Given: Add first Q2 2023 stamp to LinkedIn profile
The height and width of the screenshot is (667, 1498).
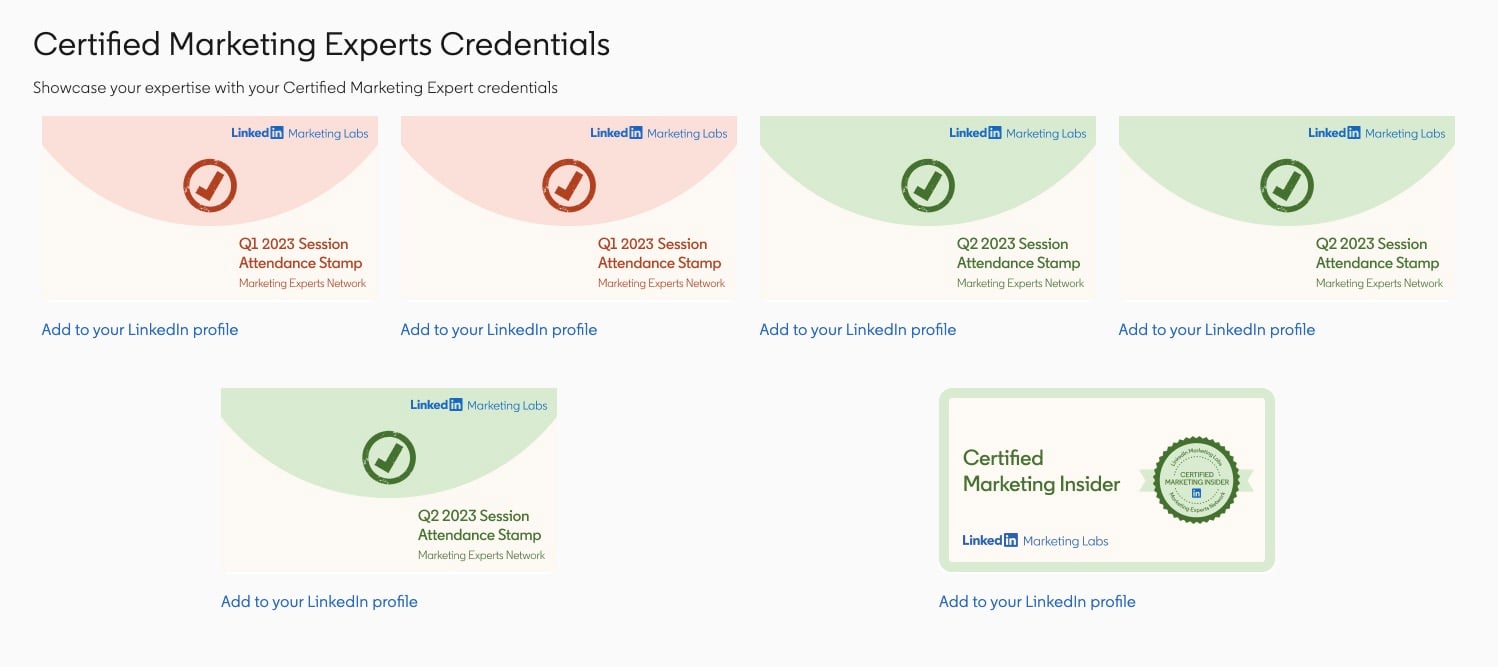Looking at the screenshot, I should pyautogui.click(x=858, y=329).
